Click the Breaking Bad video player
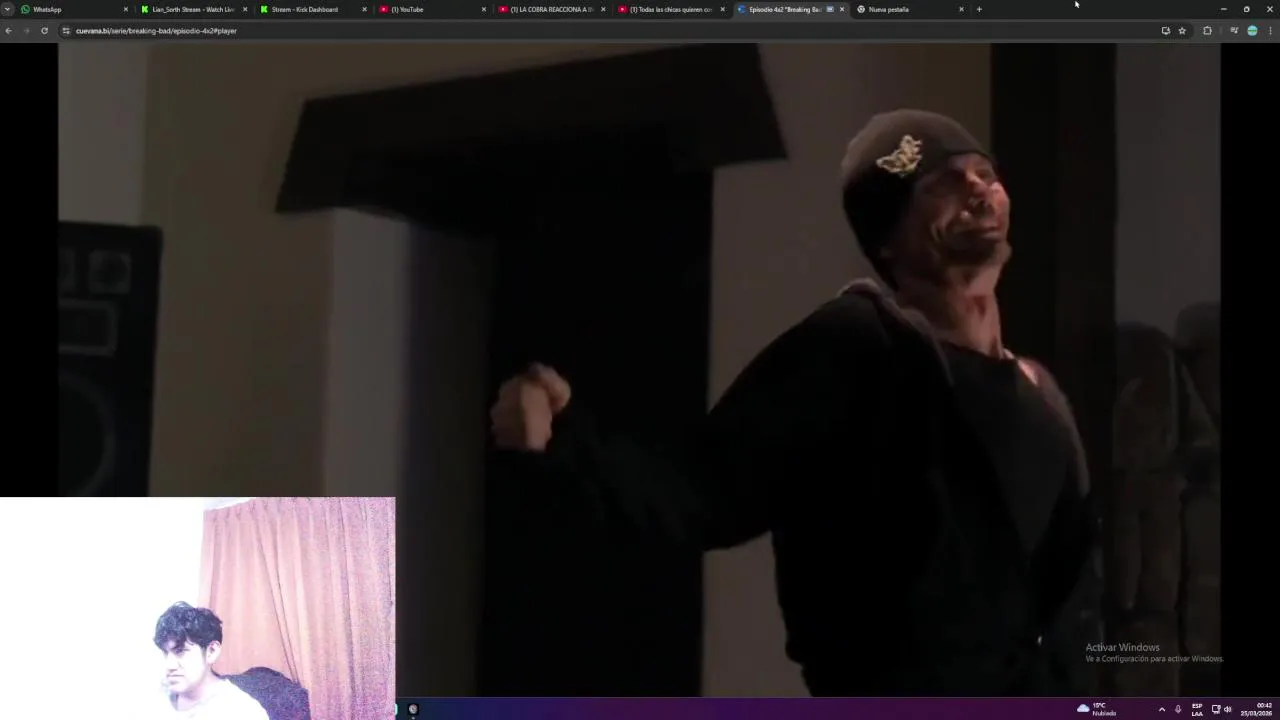Viewport: 1280px width, 720px height. click(639, 369)
